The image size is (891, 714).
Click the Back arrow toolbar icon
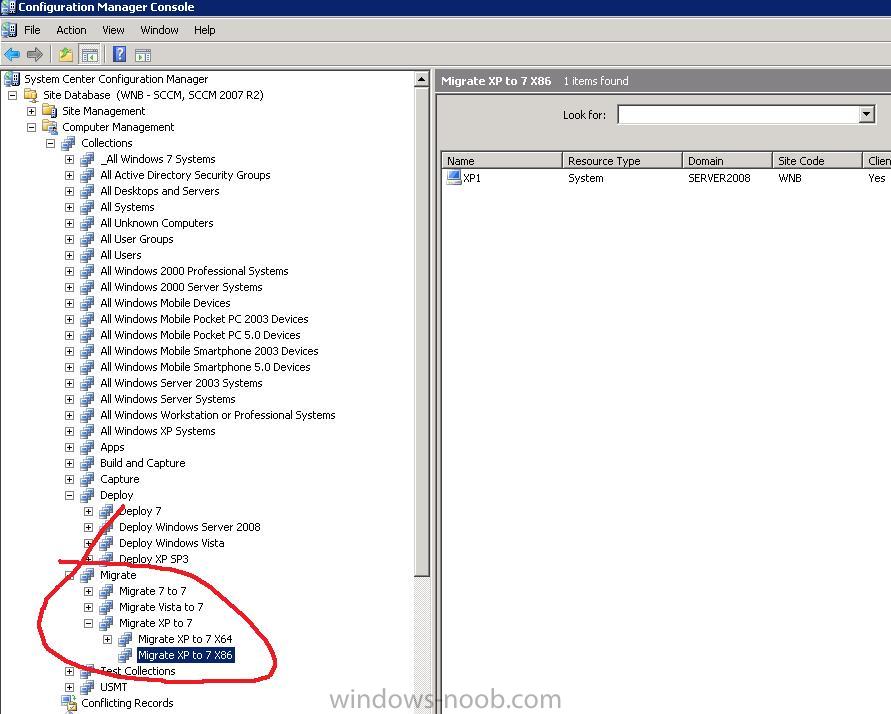(12, 55)
